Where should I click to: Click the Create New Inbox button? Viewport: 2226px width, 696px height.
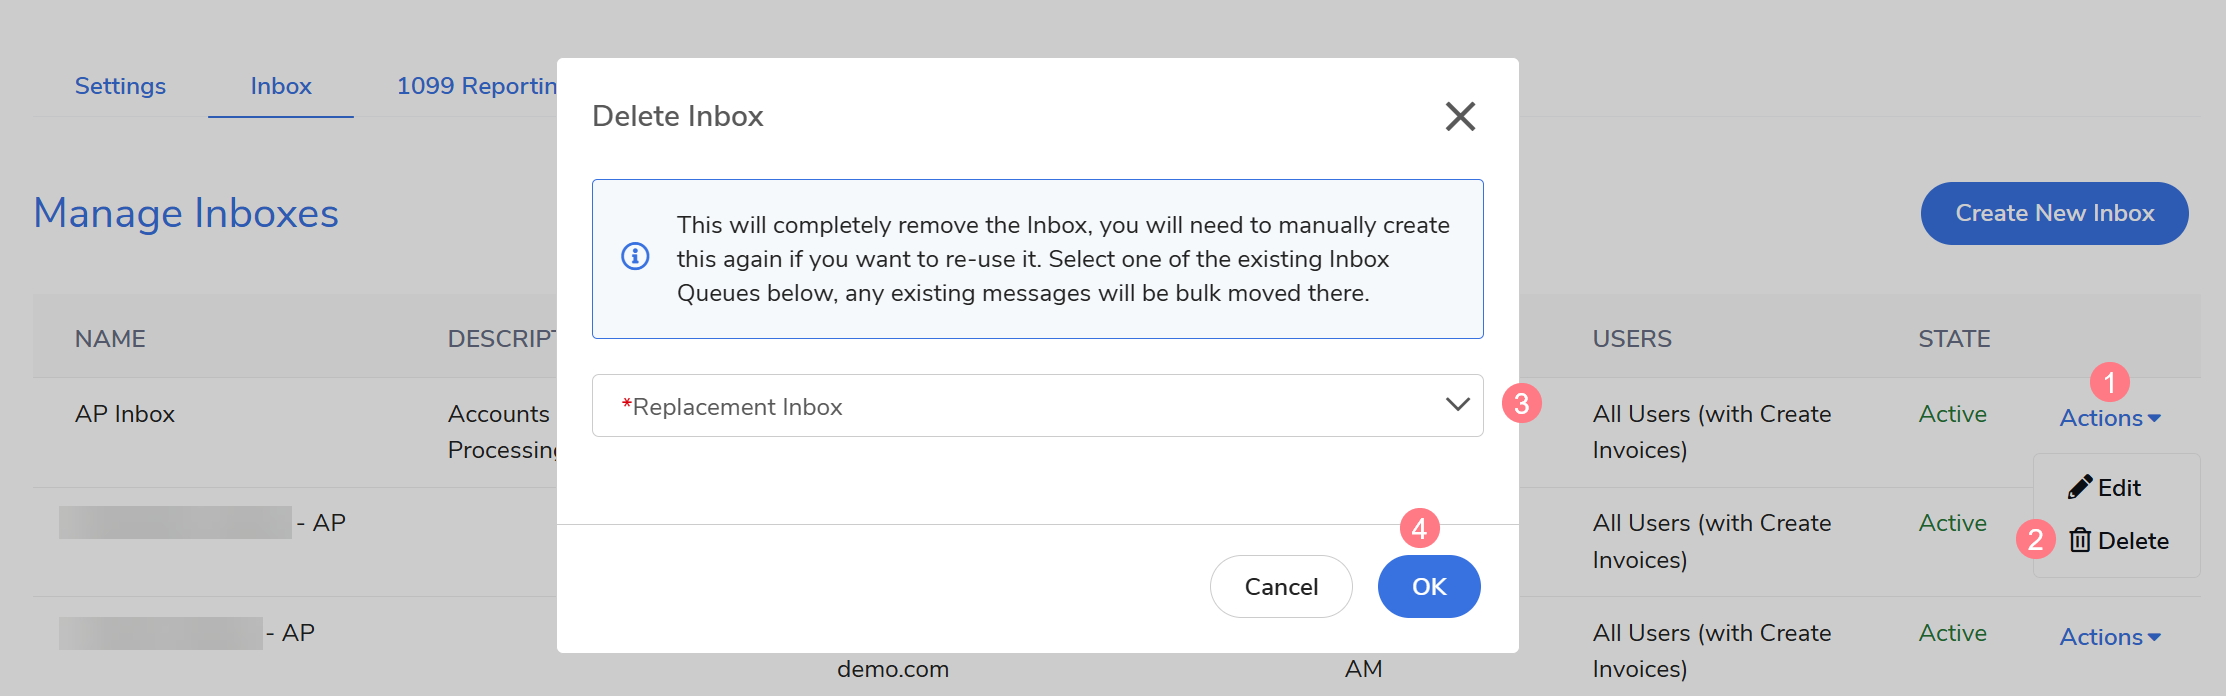point(2054,213)
